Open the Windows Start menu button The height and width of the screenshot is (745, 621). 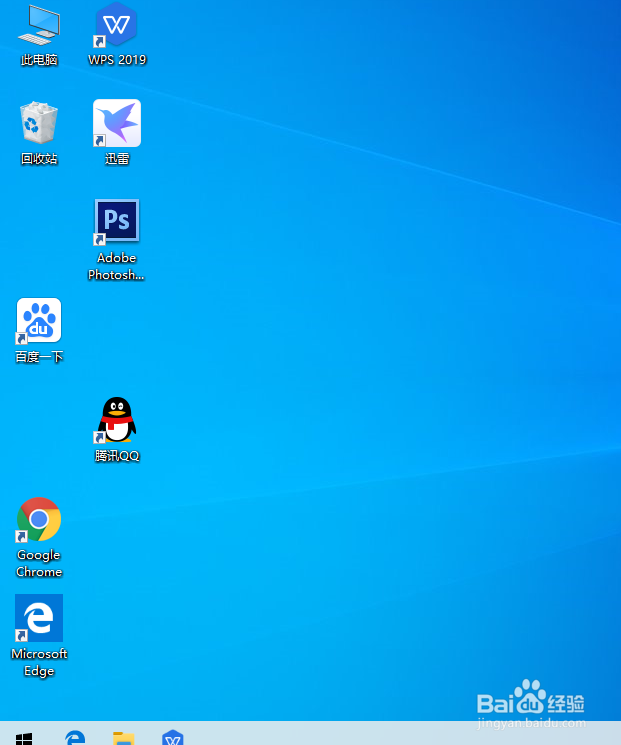[x=24, y=738]
